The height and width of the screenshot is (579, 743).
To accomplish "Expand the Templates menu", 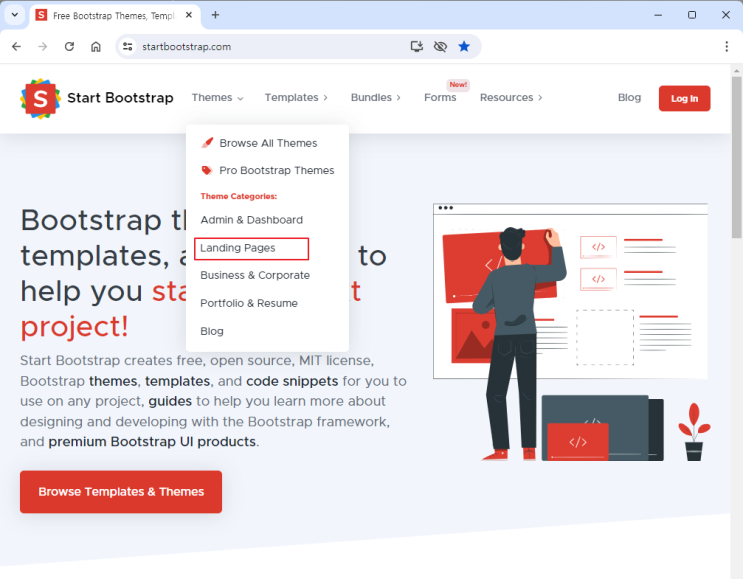I will [x=296, y=98].
